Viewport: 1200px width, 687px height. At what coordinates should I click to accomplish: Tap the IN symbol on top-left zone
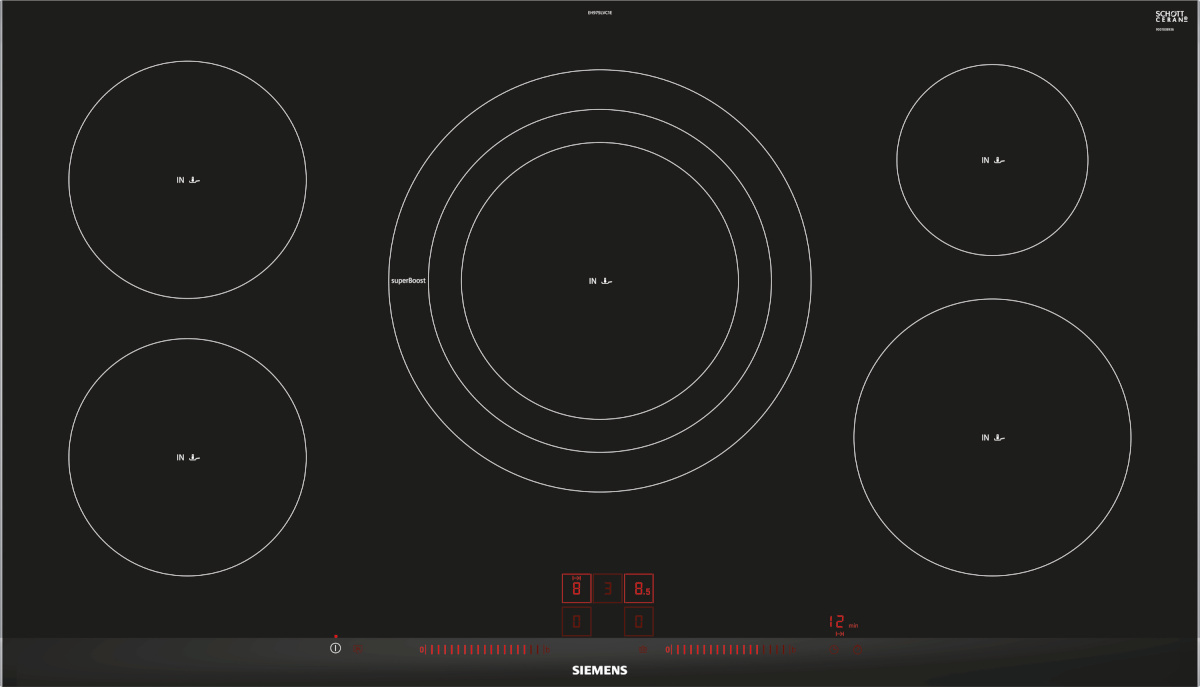tap(188, 180)
